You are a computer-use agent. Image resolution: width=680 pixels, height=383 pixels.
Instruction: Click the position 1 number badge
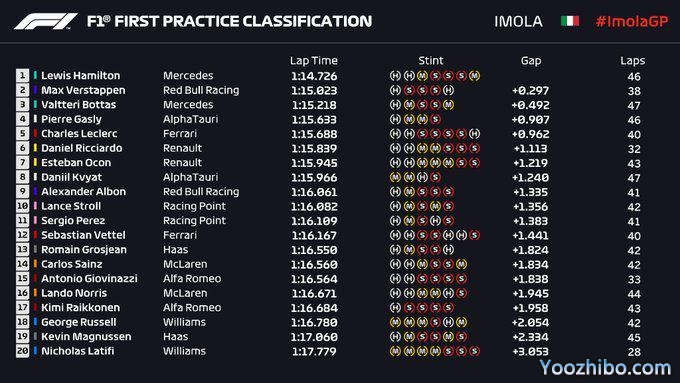tap(22, 75)
